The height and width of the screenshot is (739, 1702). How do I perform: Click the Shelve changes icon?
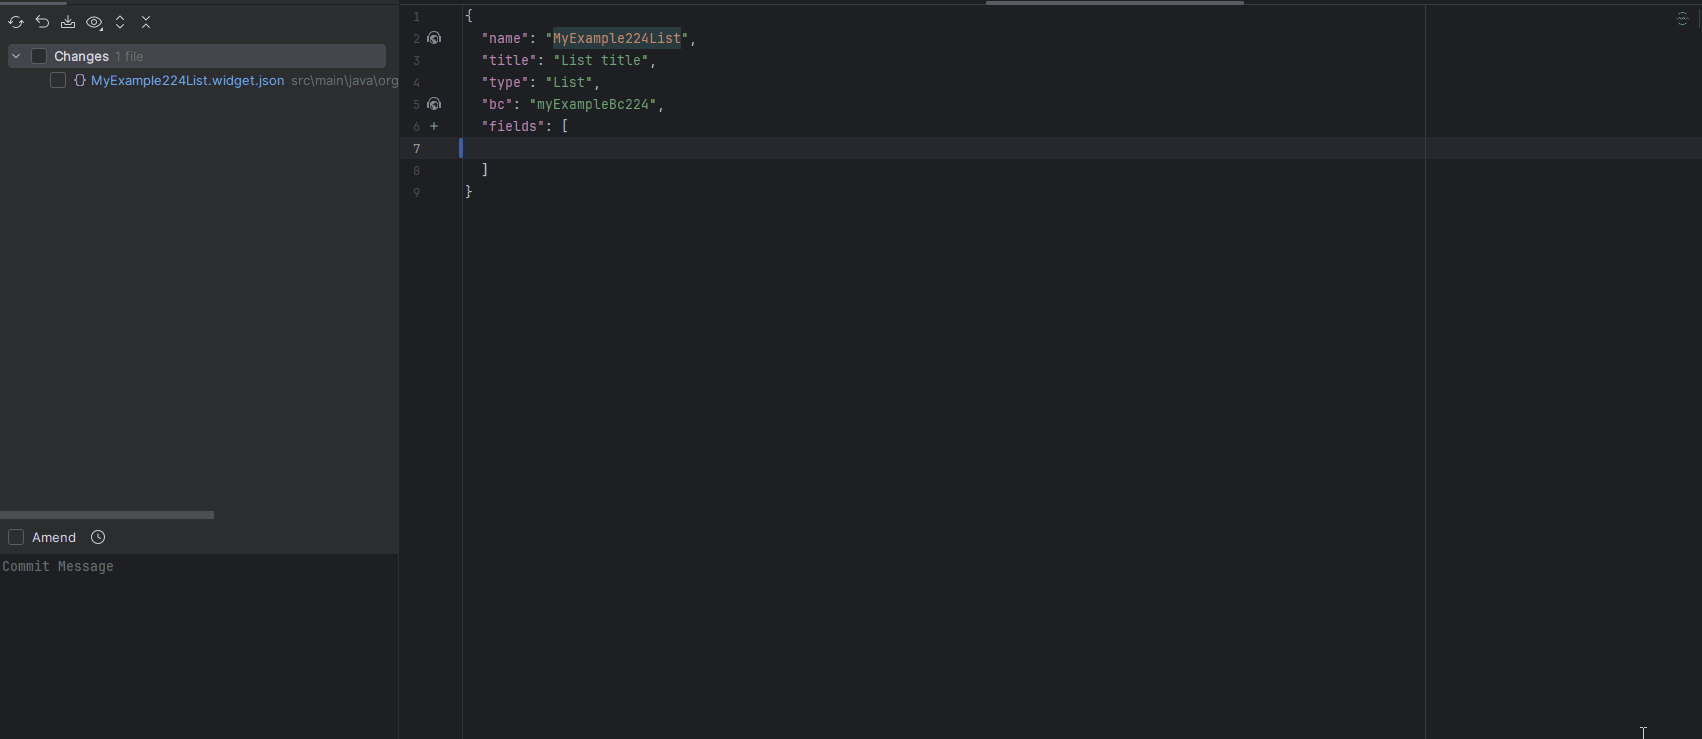click(68, 22)
